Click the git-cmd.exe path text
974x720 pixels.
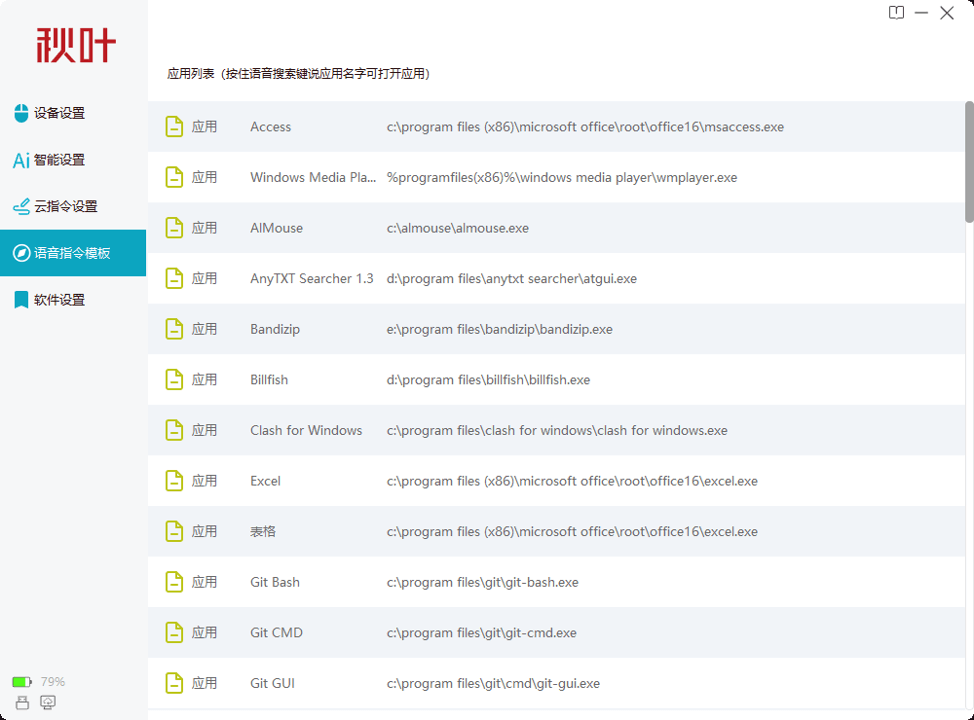(481, 633)
